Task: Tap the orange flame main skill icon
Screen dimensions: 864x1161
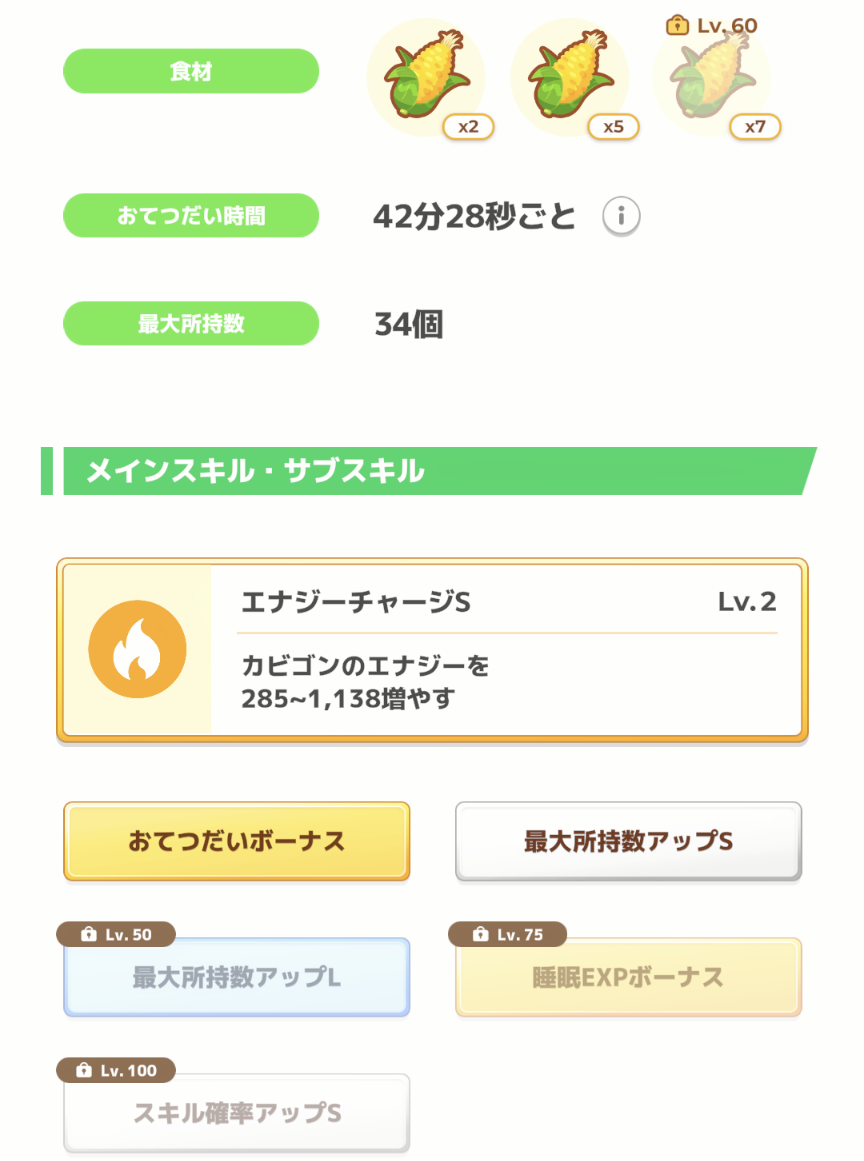Action: pos(138,649)
